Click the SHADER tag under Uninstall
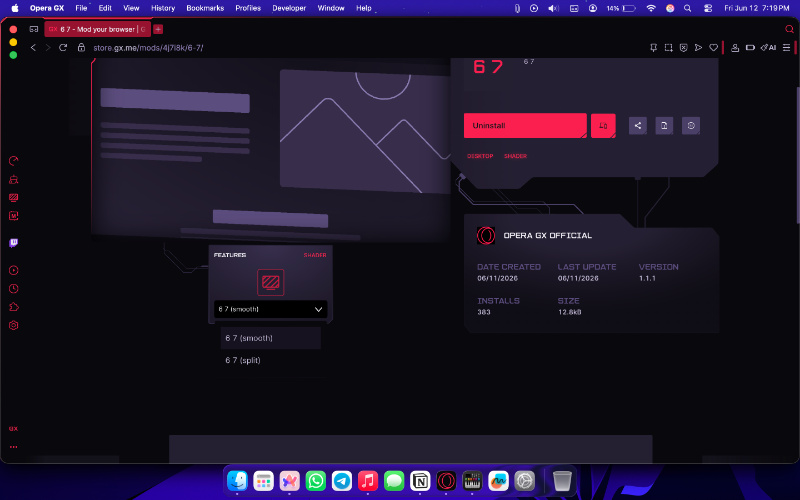 [x=515, y=156]
